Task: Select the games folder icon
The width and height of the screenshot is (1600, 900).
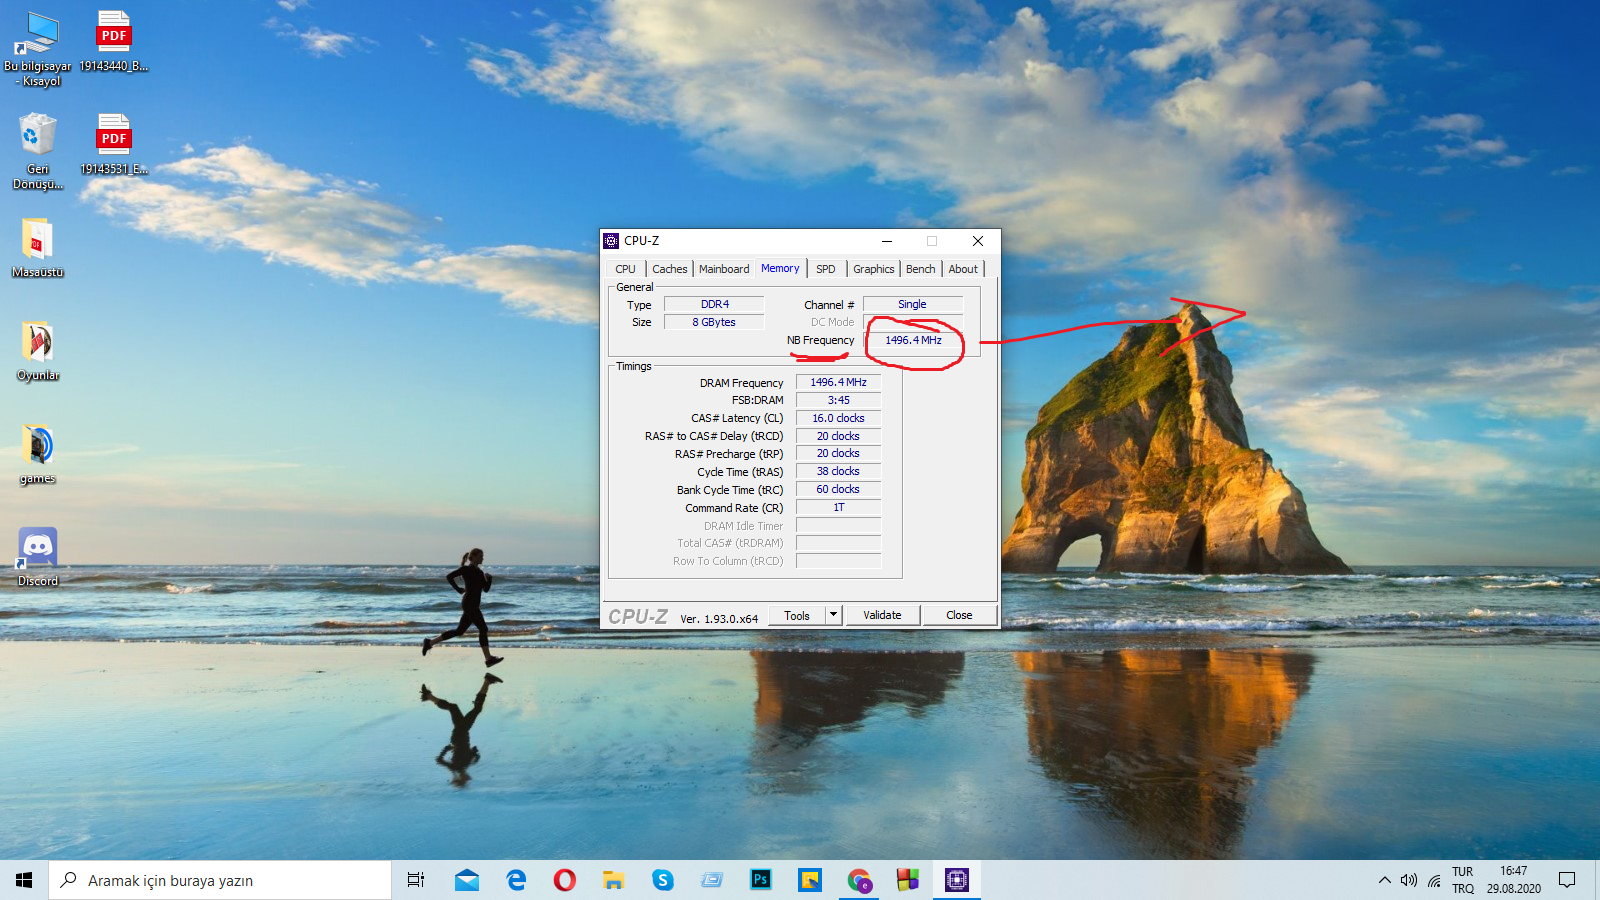Action: pos(38,455)
